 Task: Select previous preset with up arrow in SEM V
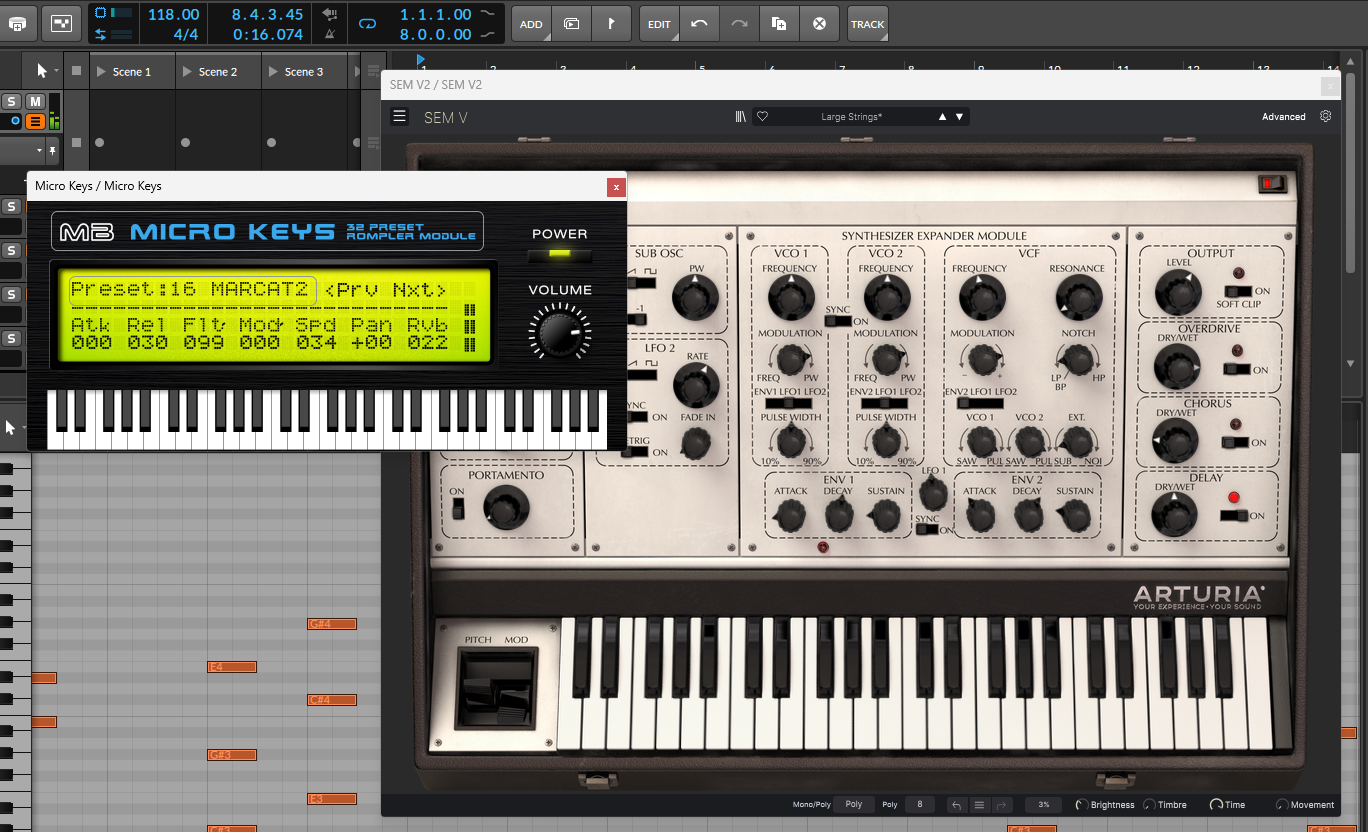tap(942, 117)
